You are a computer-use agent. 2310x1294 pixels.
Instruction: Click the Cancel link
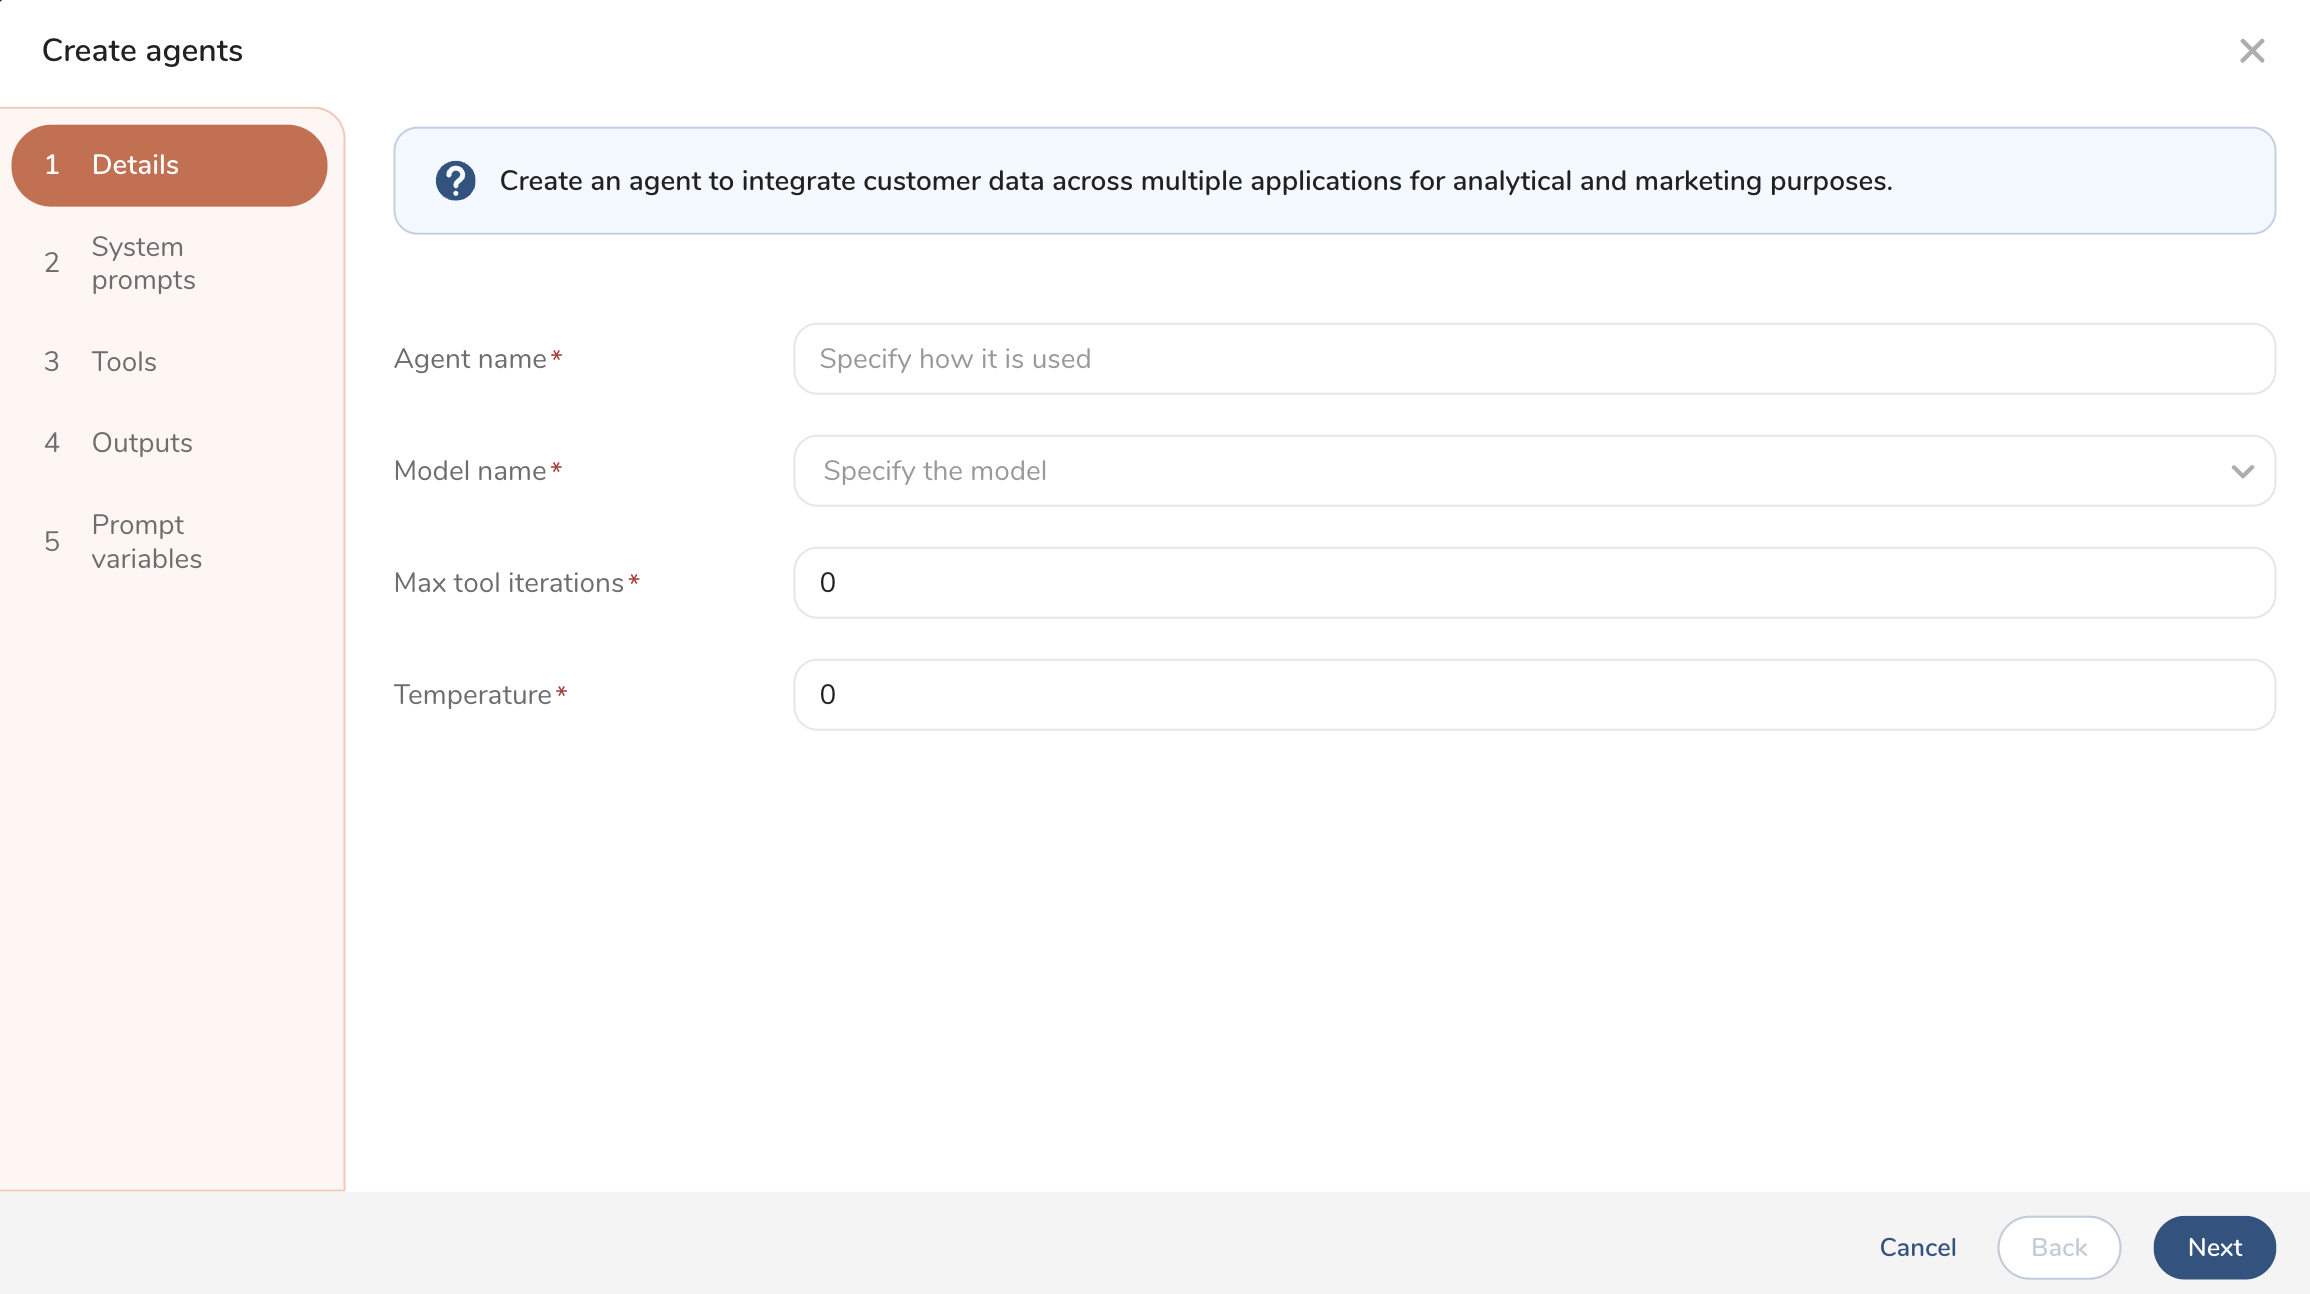click(x=1917, y=1247)
